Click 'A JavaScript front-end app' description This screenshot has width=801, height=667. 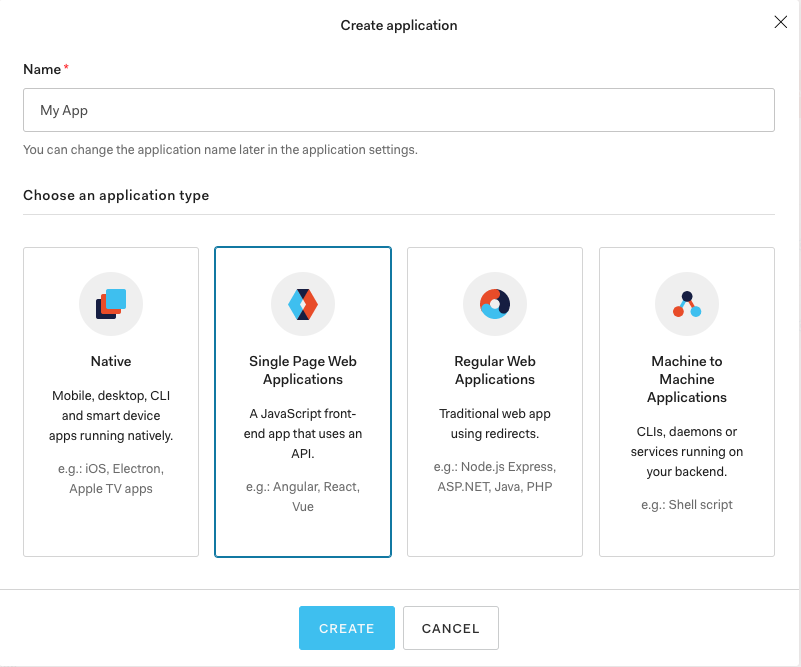click(x=303, y=433)
